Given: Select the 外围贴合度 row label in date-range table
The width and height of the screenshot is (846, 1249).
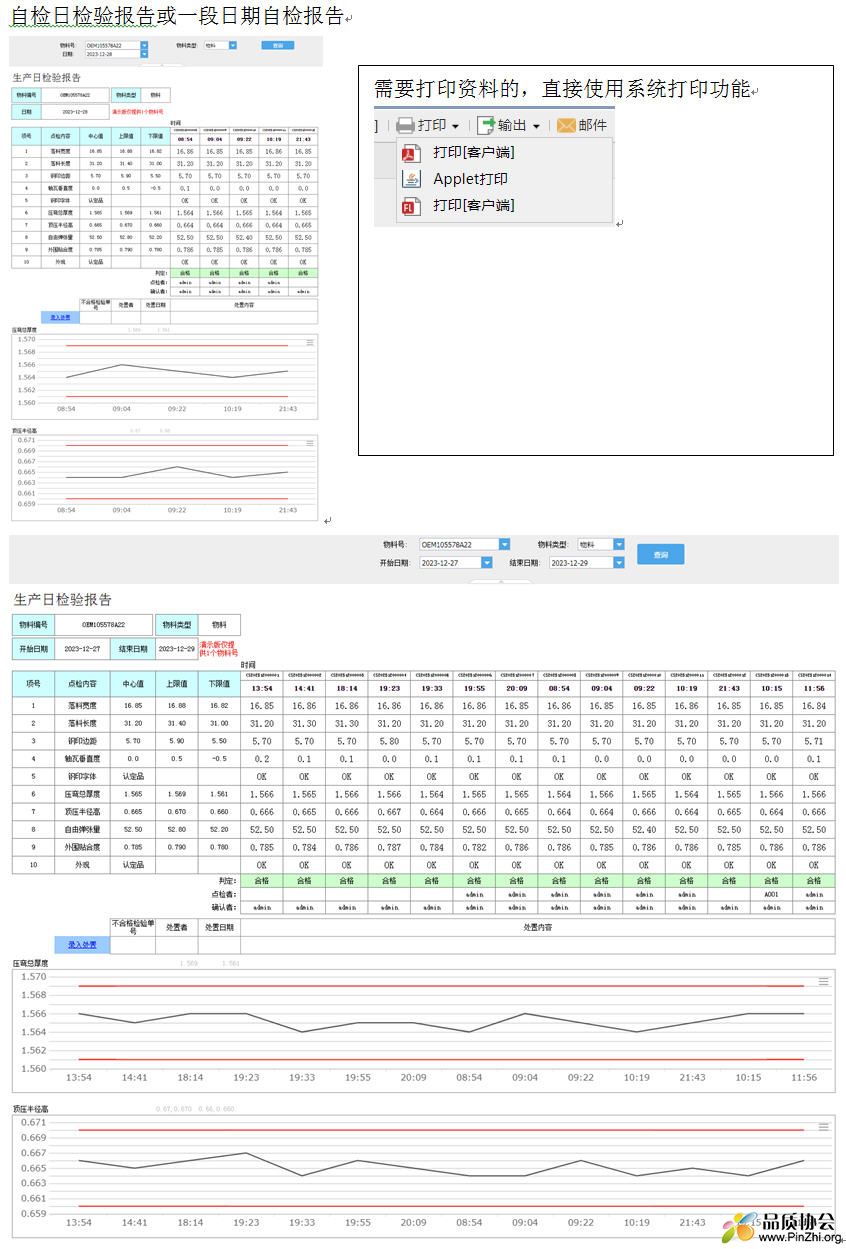Looking at the screenshot, I should (x=81, y=847).
